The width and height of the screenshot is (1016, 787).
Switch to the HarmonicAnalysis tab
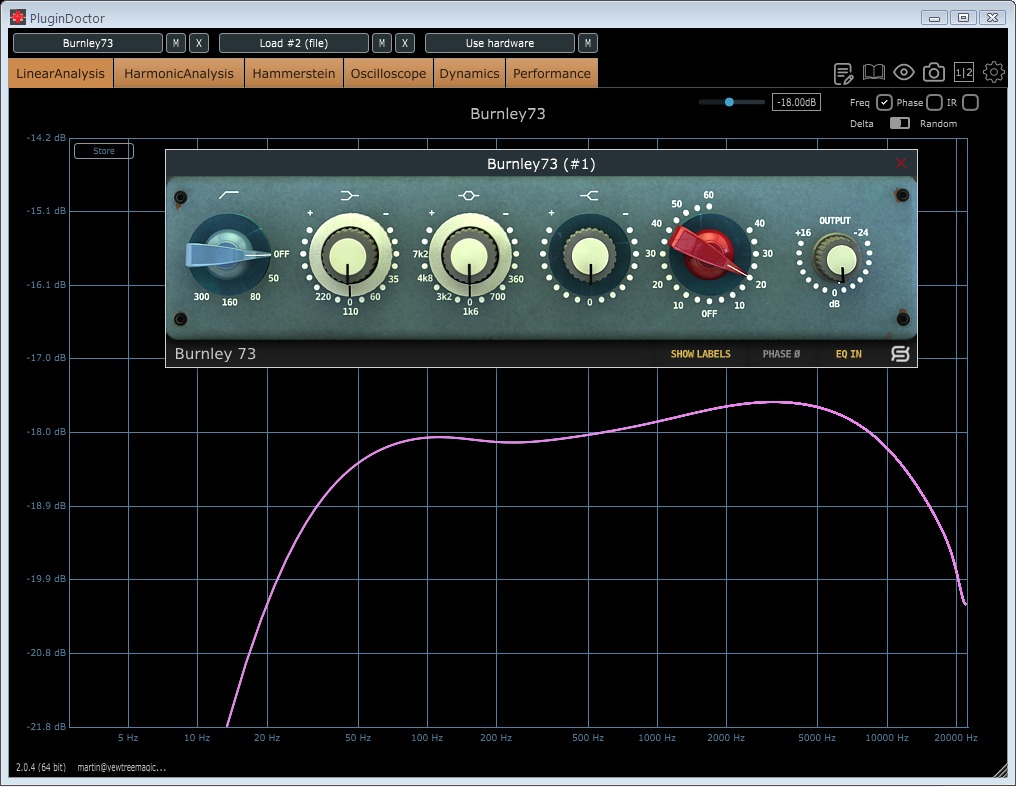point(179,74)
